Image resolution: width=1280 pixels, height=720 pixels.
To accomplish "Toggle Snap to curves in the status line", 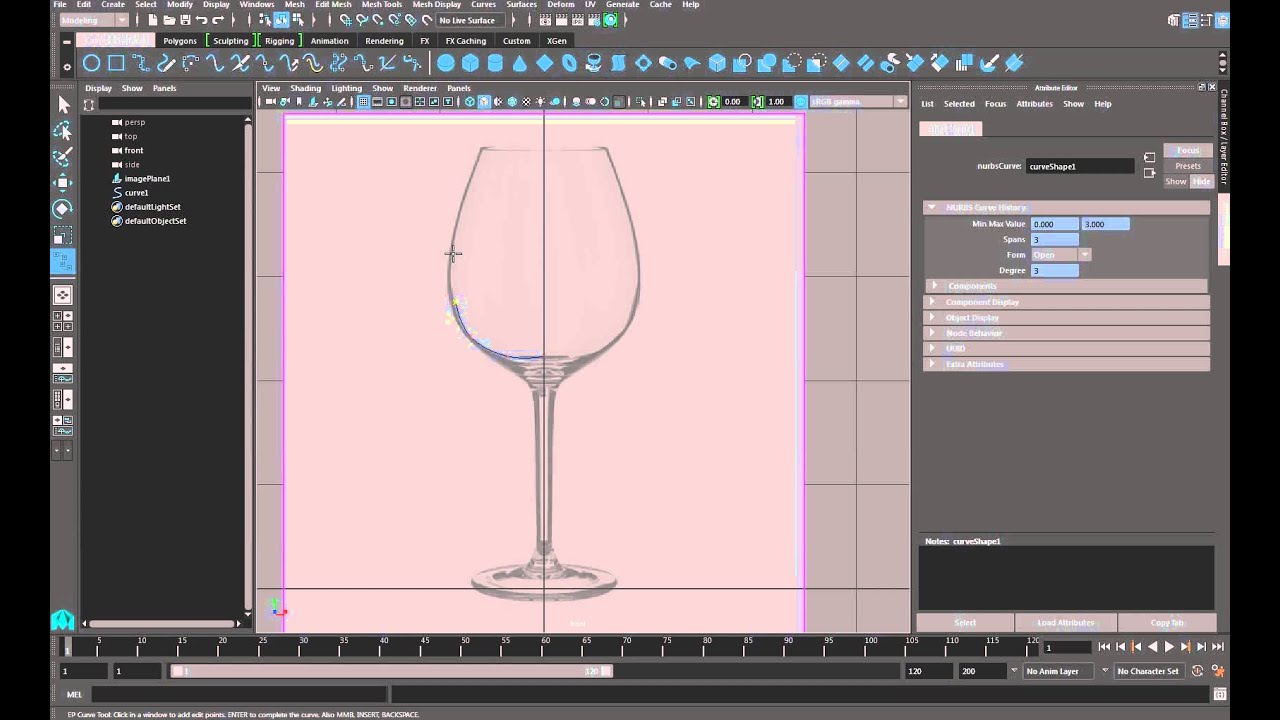I will (x=362, y=20).
